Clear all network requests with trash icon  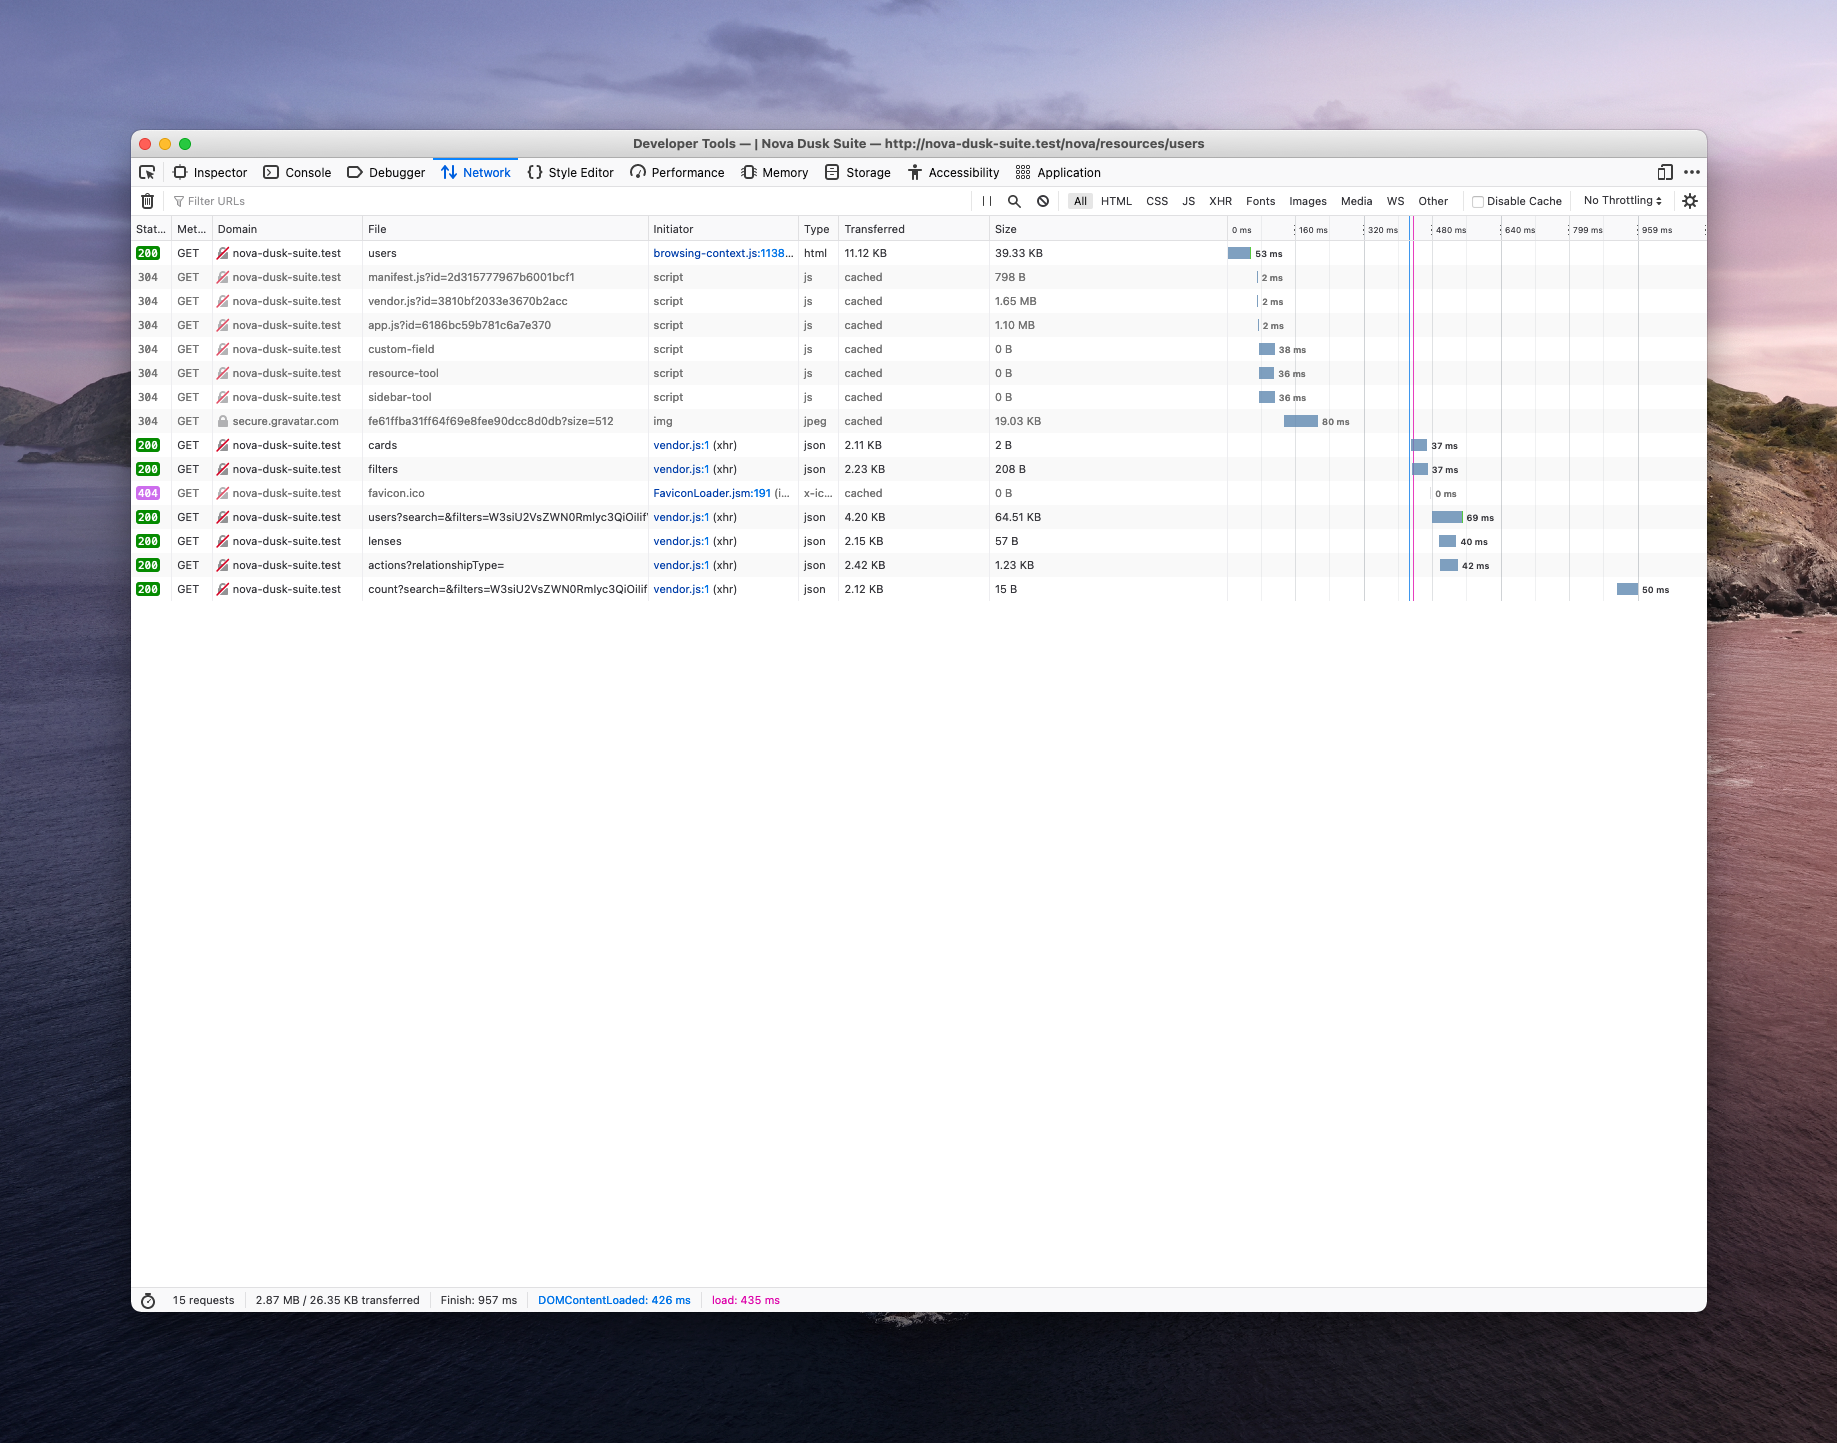coord(147,201)
